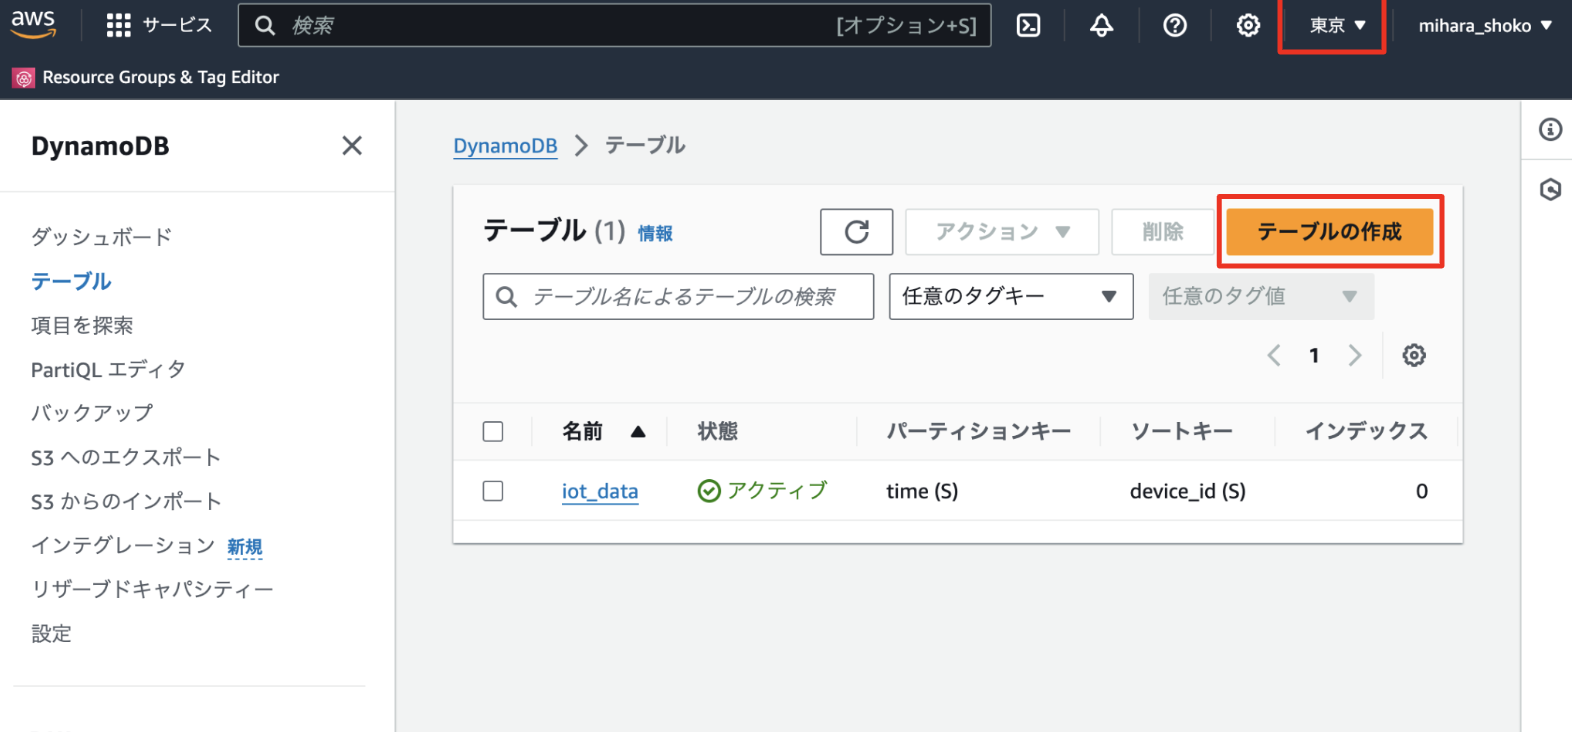Click the ソートキー column header
This screenshot has width=1572, height=732.
point(1181,431)
